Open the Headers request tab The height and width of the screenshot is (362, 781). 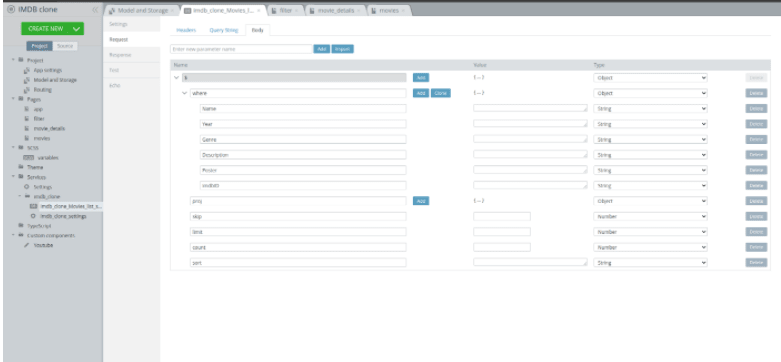pyautogui.click(x=186, y=30)
